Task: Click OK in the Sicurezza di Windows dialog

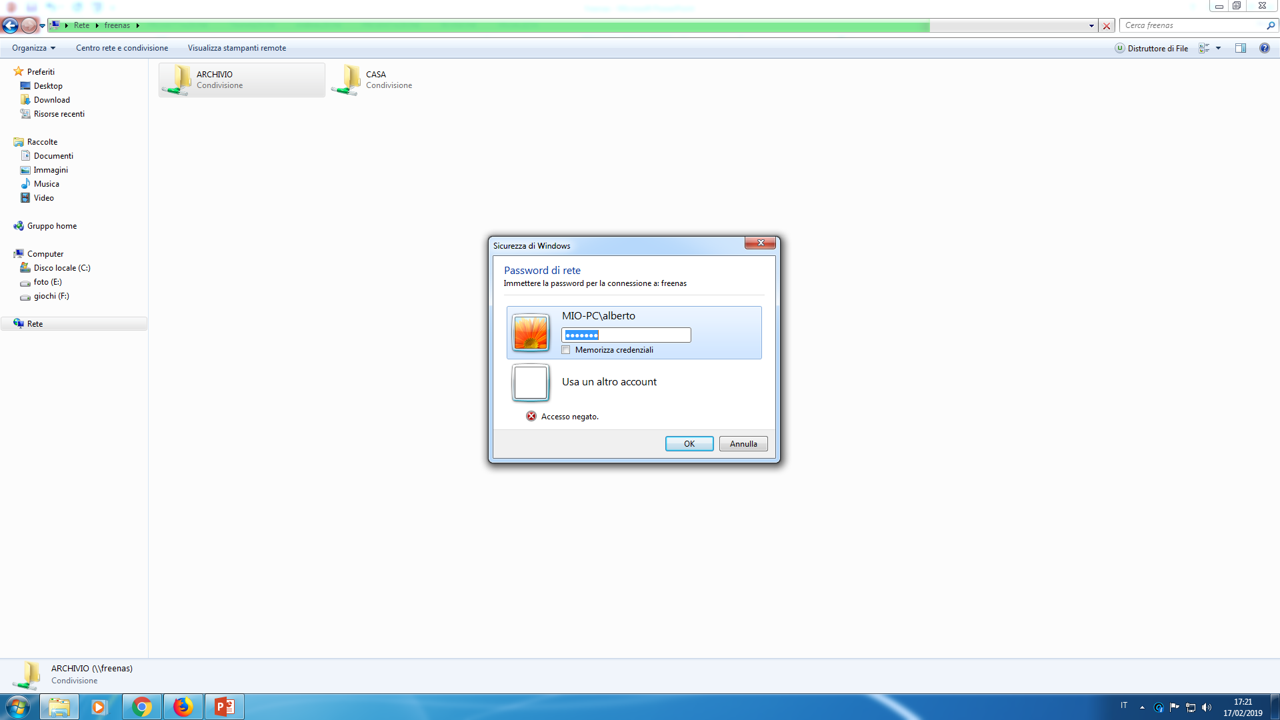Action: click(689, 444)
